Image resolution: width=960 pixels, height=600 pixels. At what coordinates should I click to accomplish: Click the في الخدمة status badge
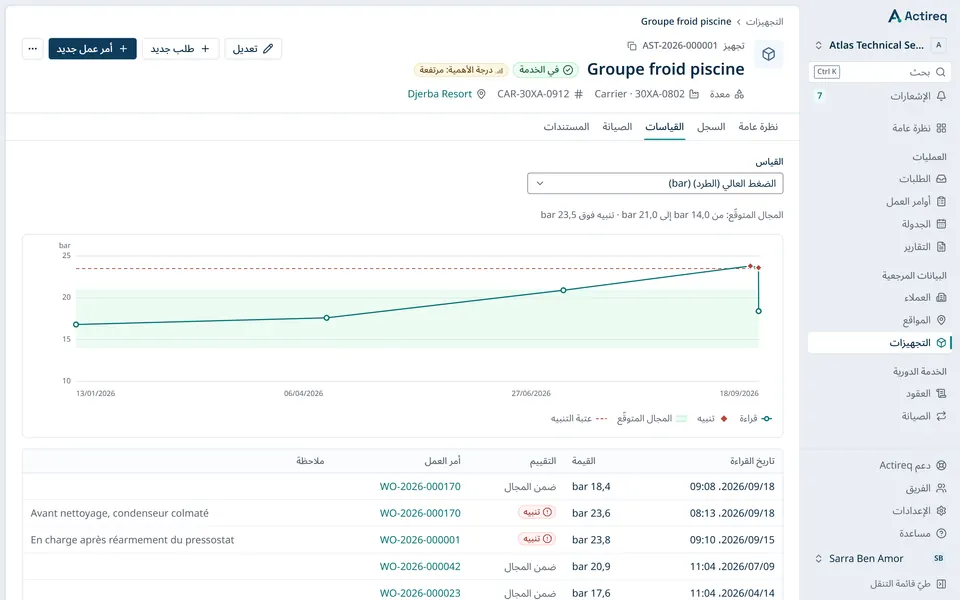[546, 70]
